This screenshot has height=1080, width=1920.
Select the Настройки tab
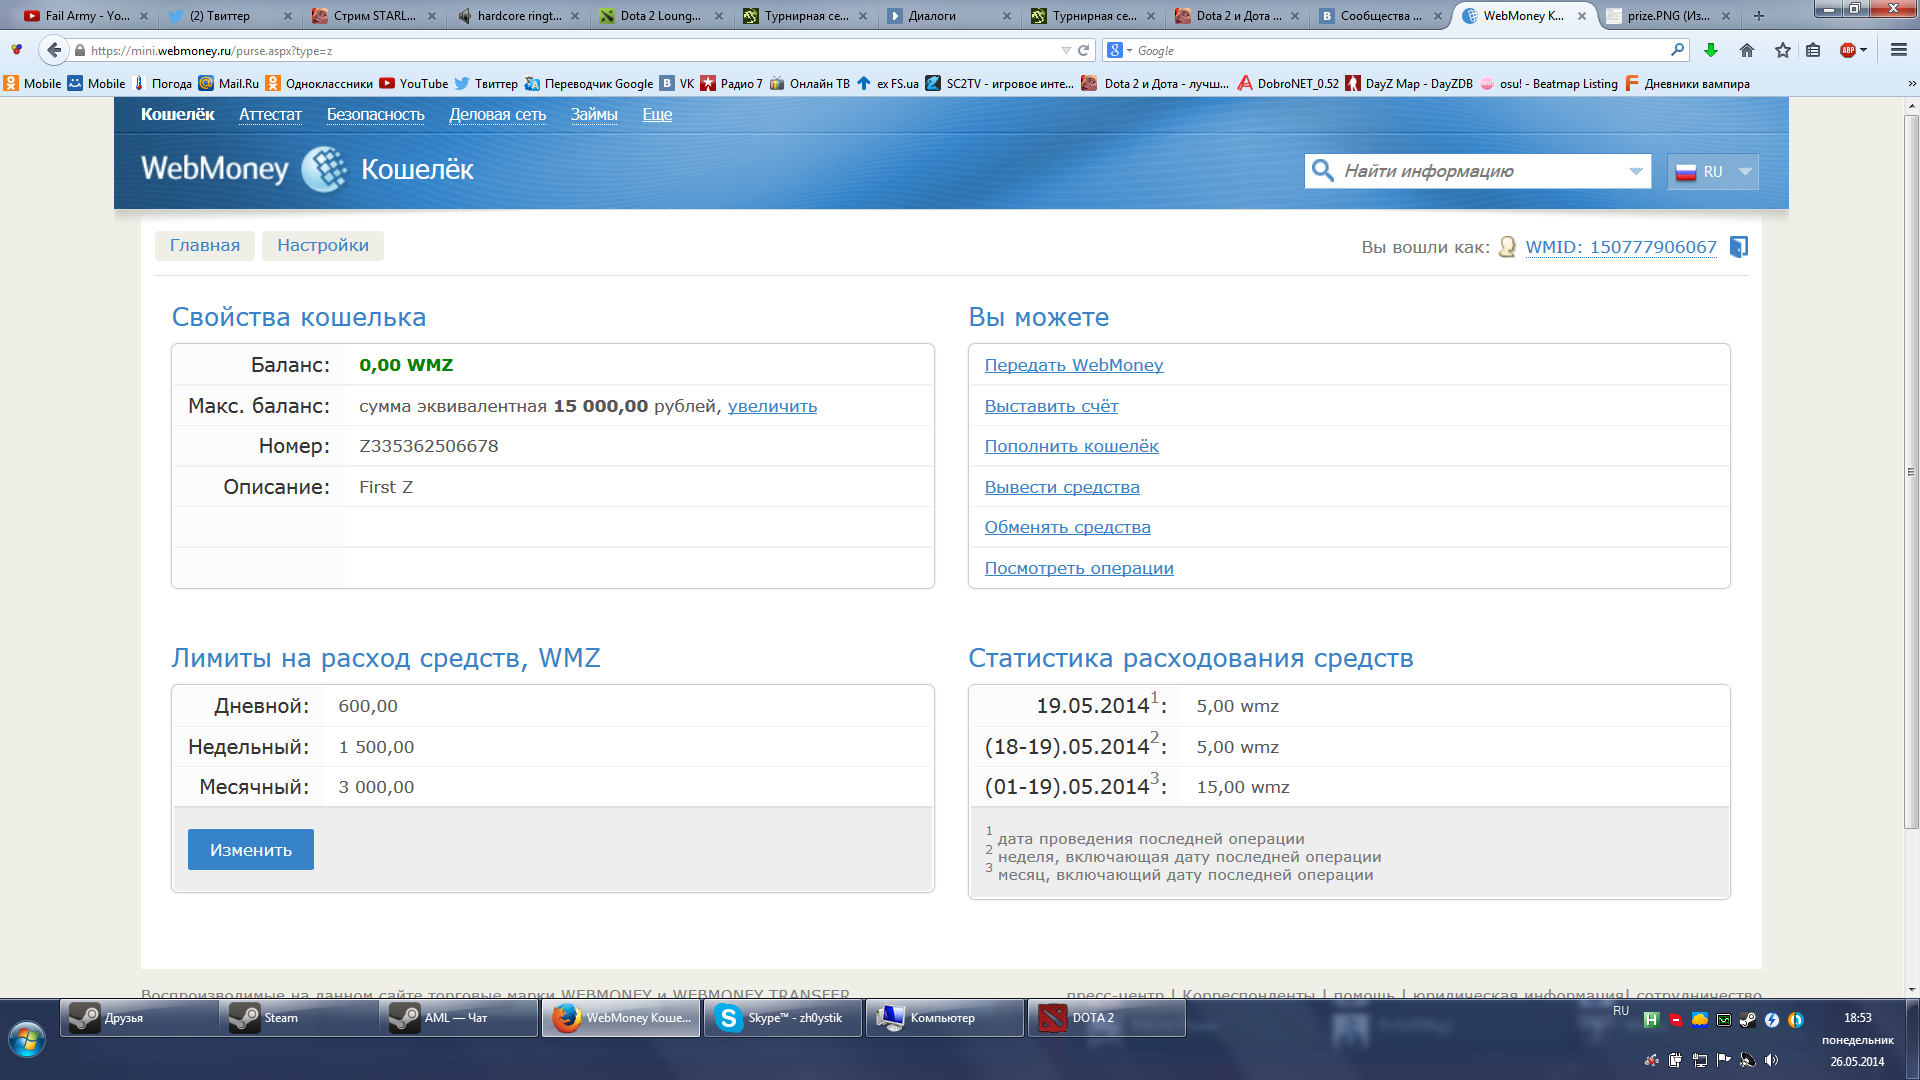point(323,246)
